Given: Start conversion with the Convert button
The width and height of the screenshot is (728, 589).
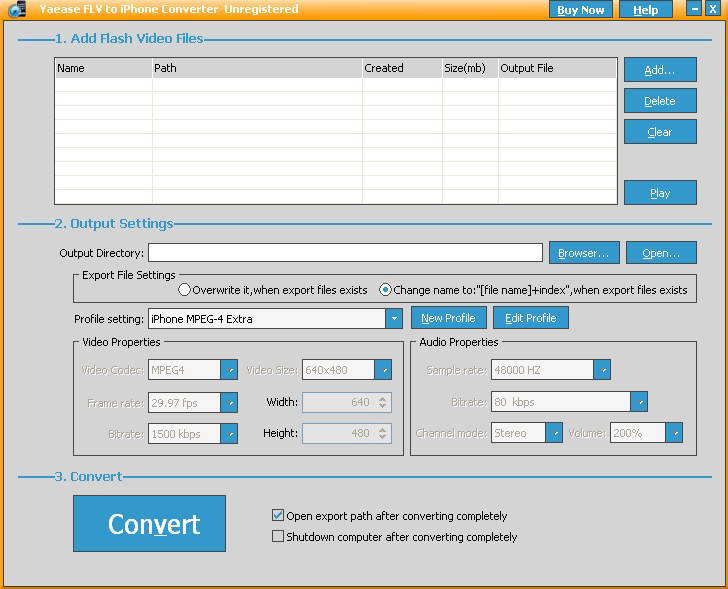Looking at the screenshot, I should tap(150, 524).
